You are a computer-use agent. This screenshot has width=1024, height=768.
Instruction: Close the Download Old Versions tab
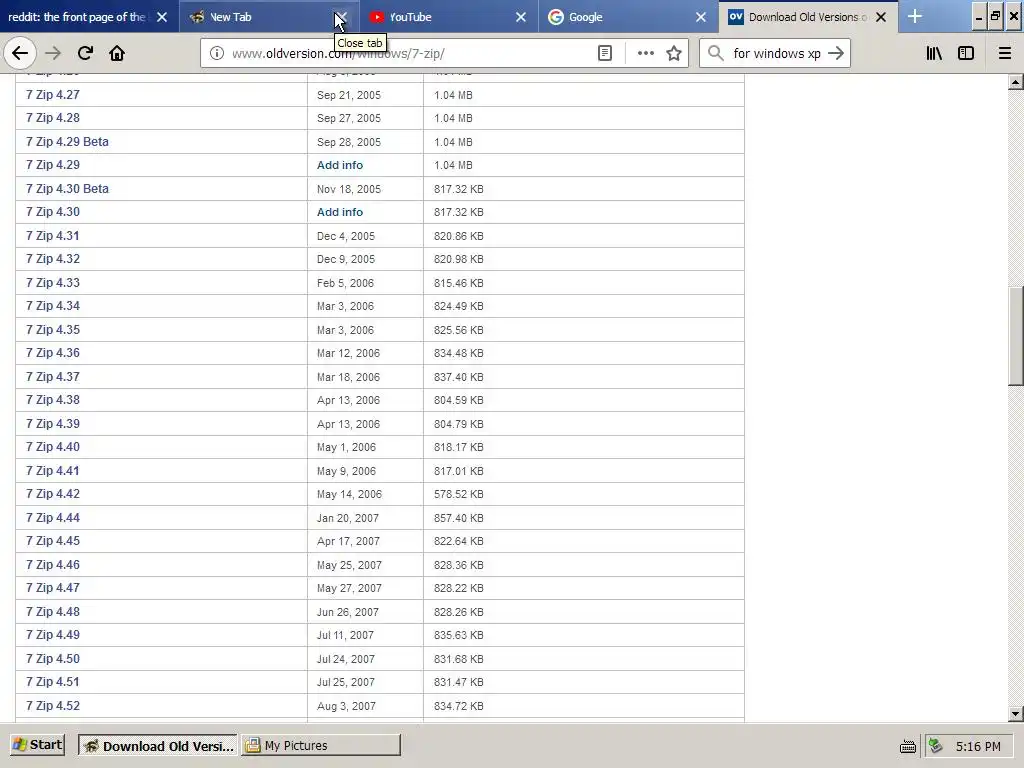tap(881, 17)
